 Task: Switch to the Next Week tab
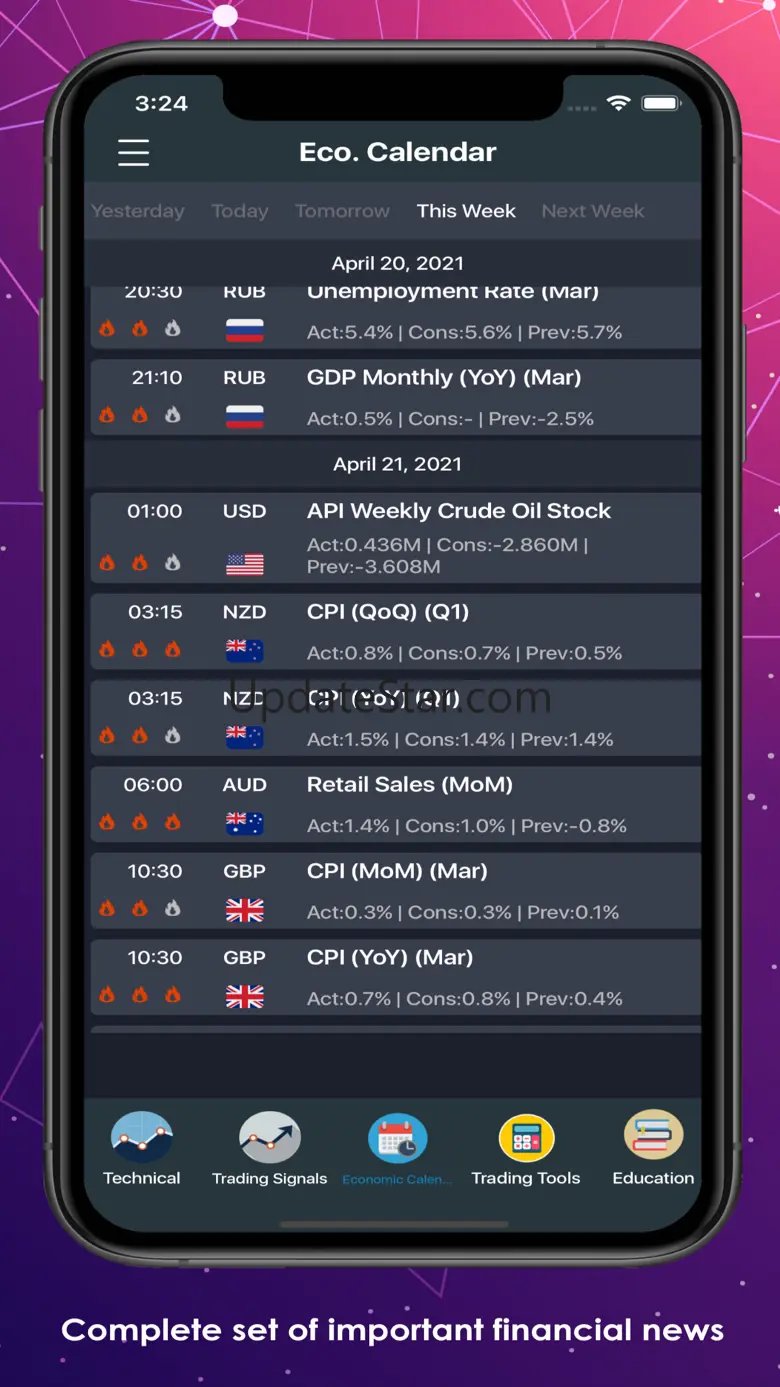[593, 211]
